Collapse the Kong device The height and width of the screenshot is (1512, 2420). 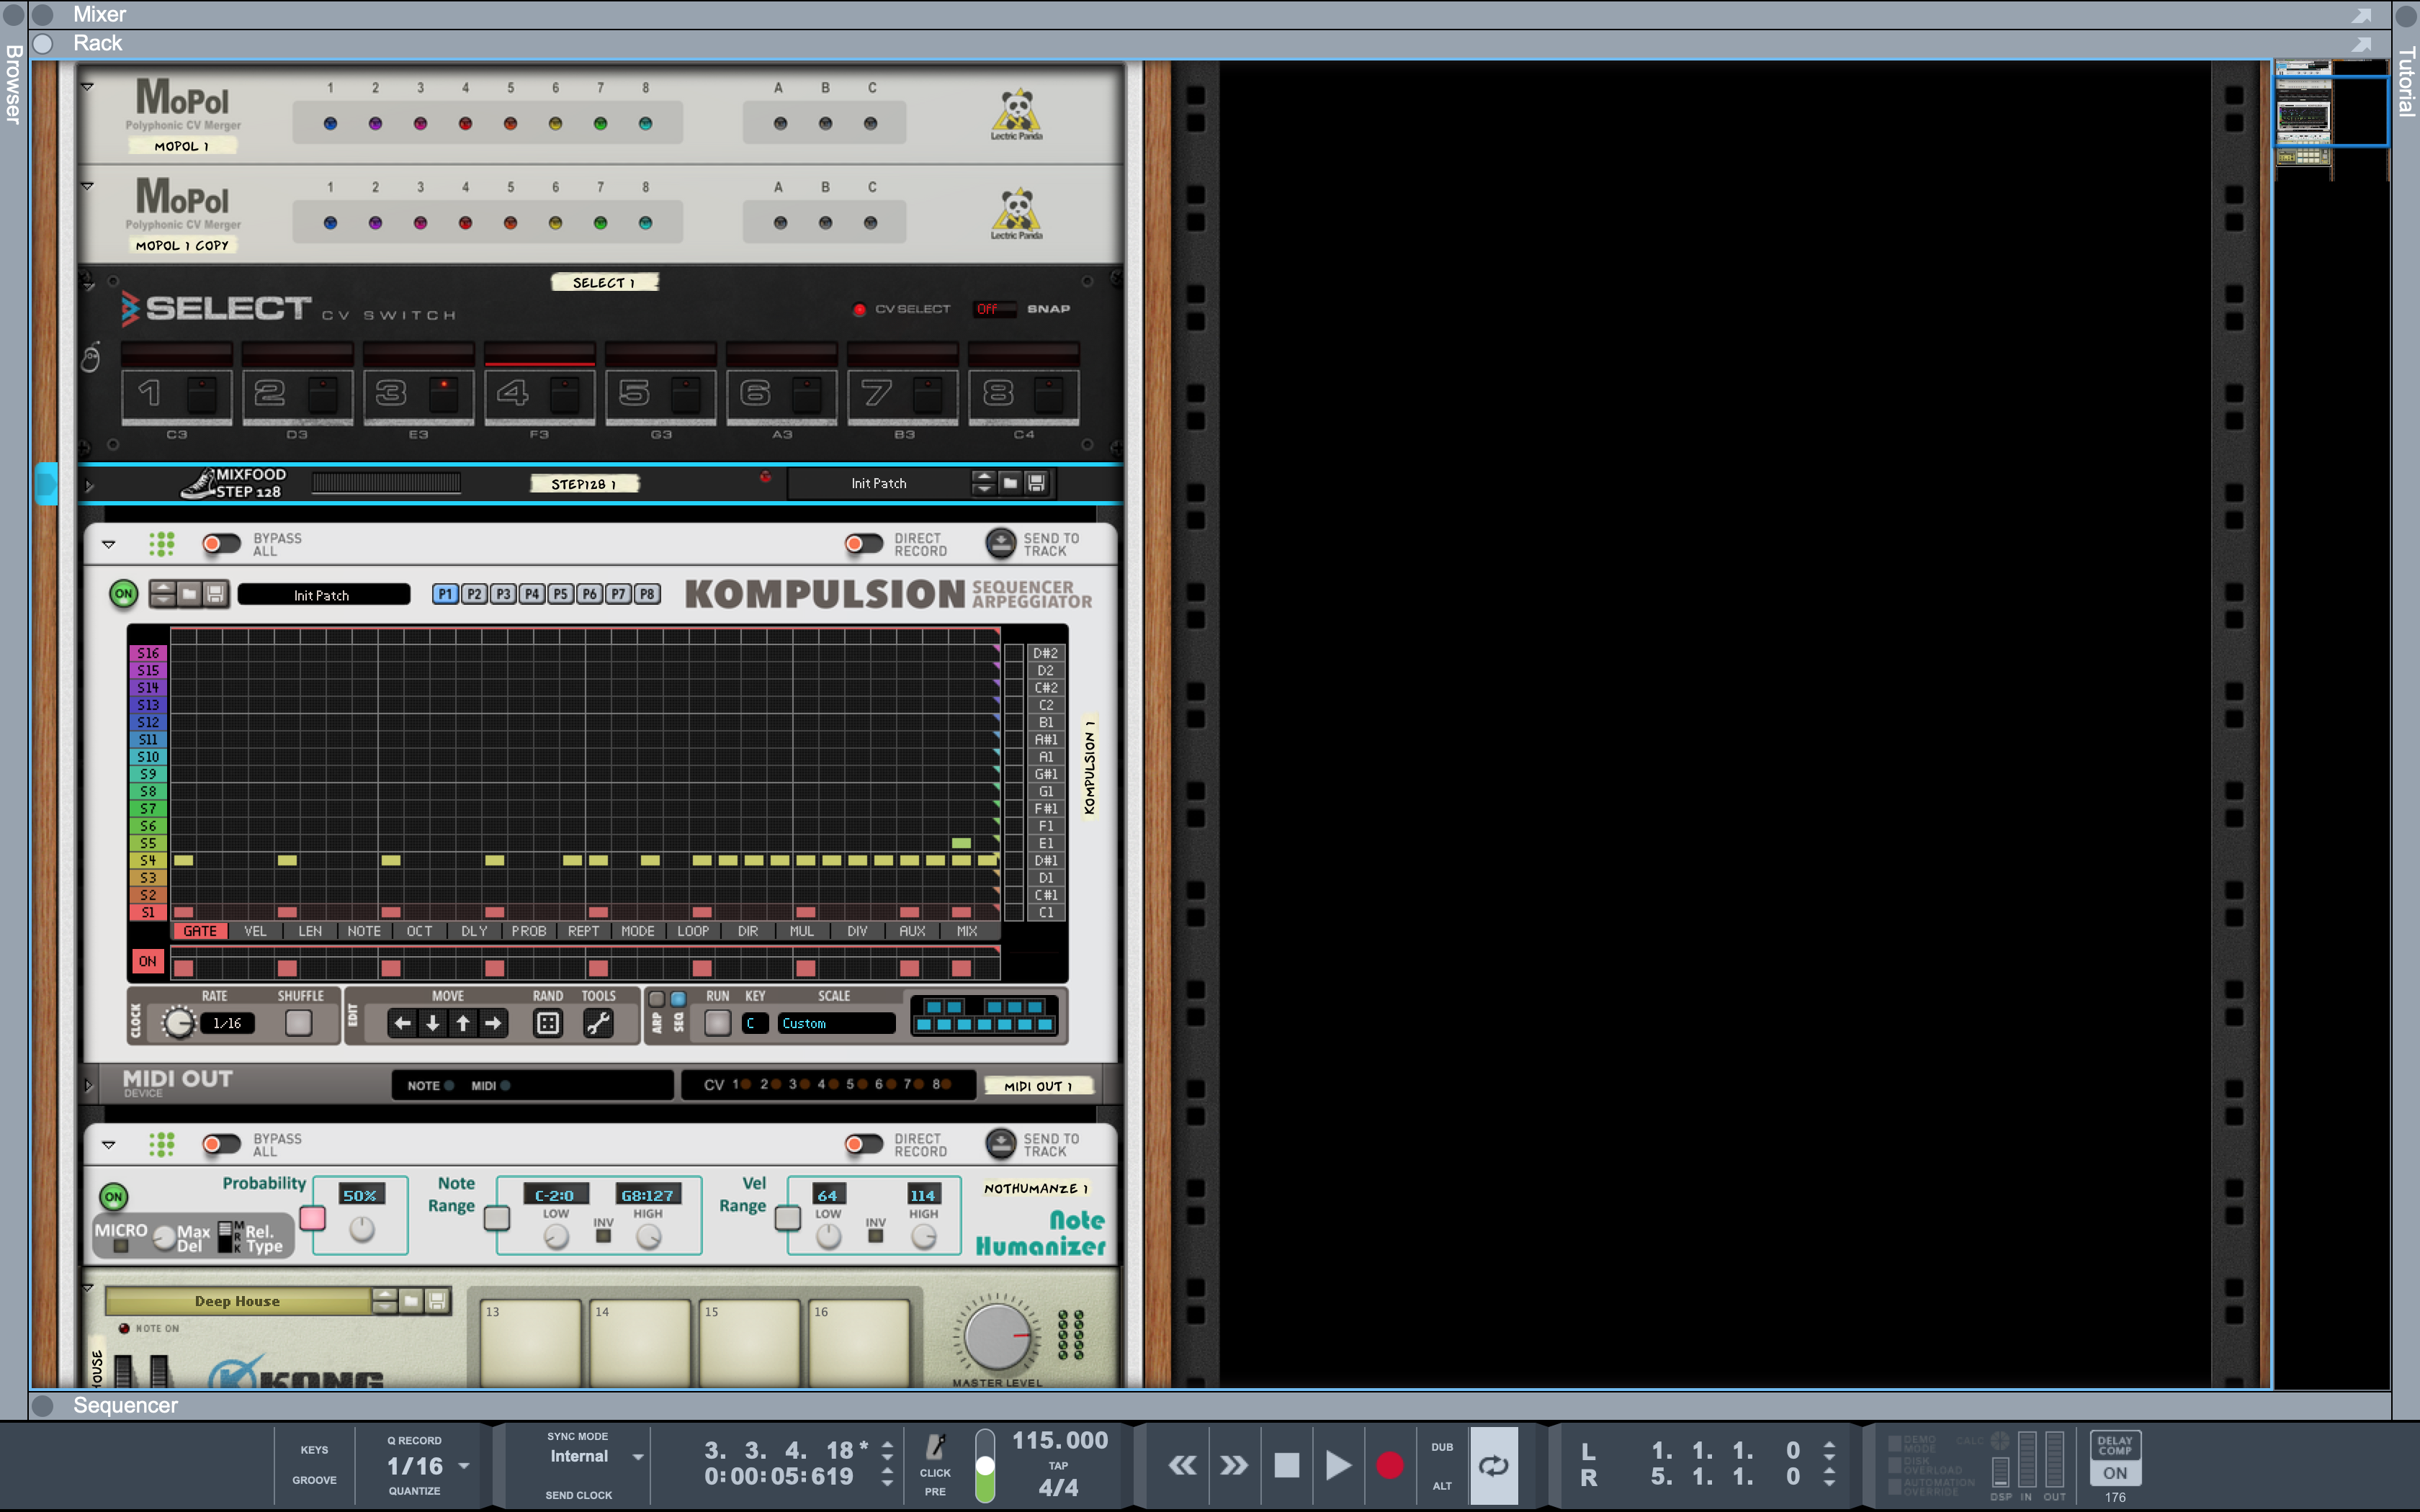88,1288
